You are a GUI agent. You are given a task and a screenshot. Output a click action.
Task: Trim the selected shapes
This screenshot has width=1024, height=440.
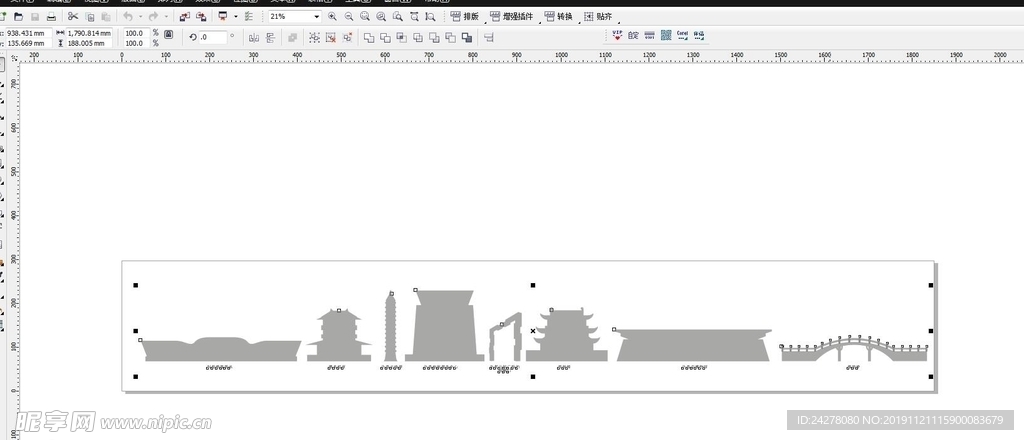click(x=385, y=37)
